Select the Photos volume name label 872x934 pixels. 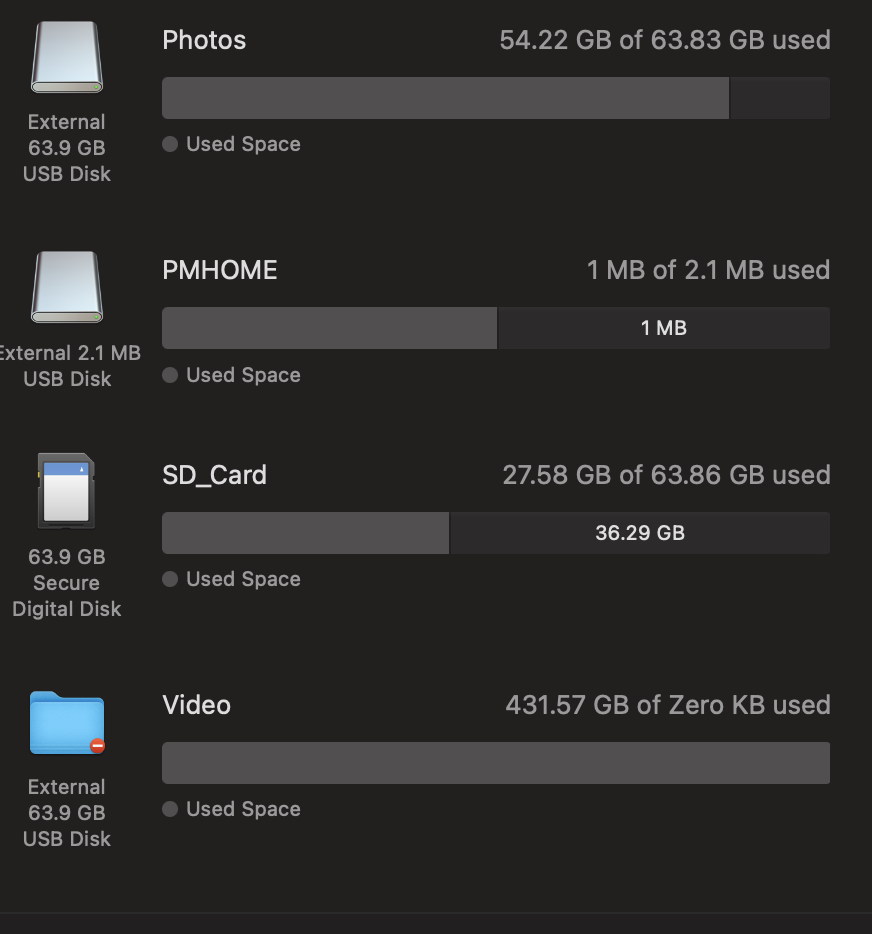click(204, 41)
